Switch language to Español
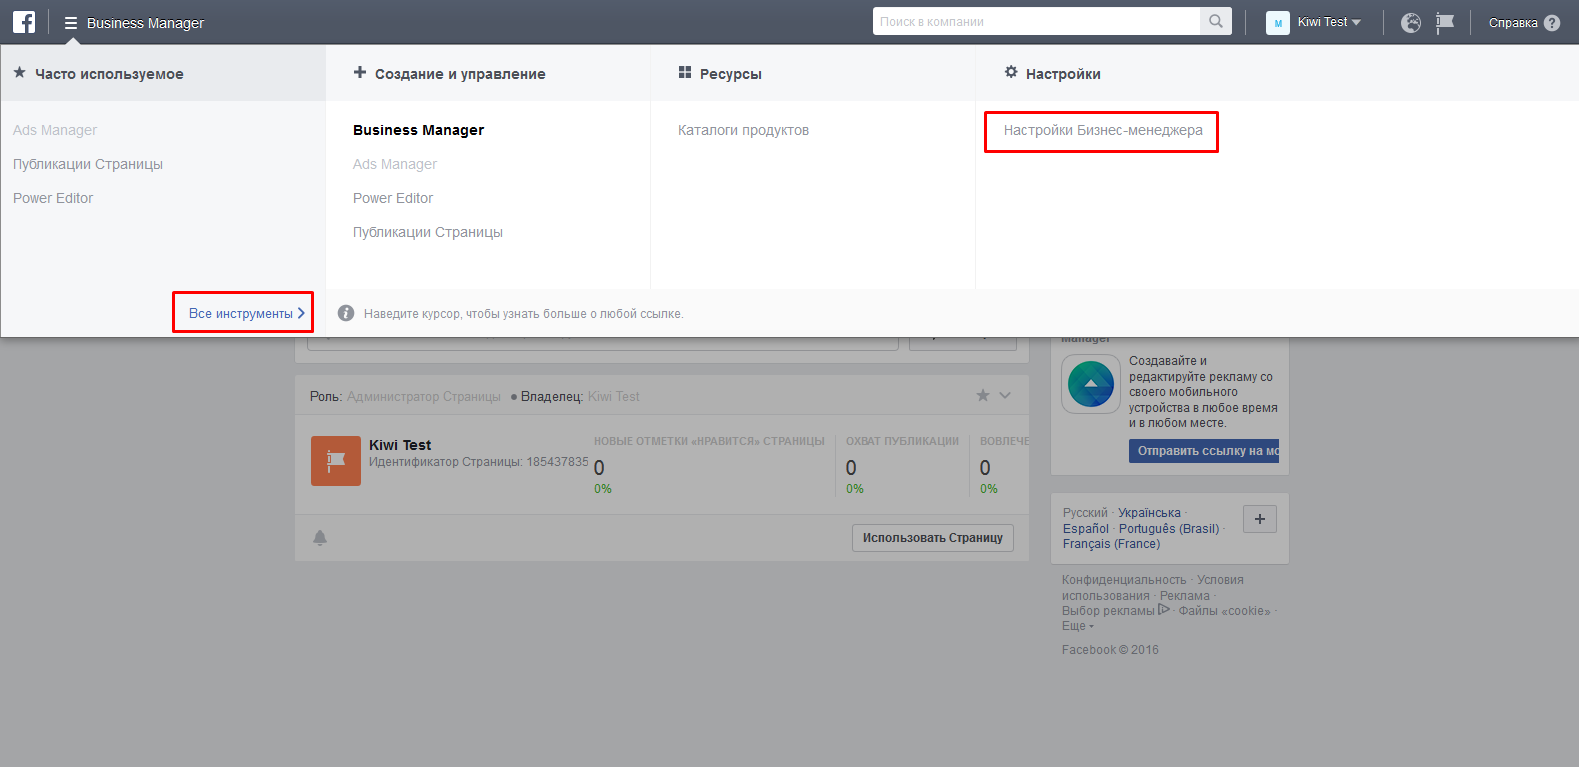Image resolution: width=1579 pixels, height=767 pixels. tap(1086, 529)
